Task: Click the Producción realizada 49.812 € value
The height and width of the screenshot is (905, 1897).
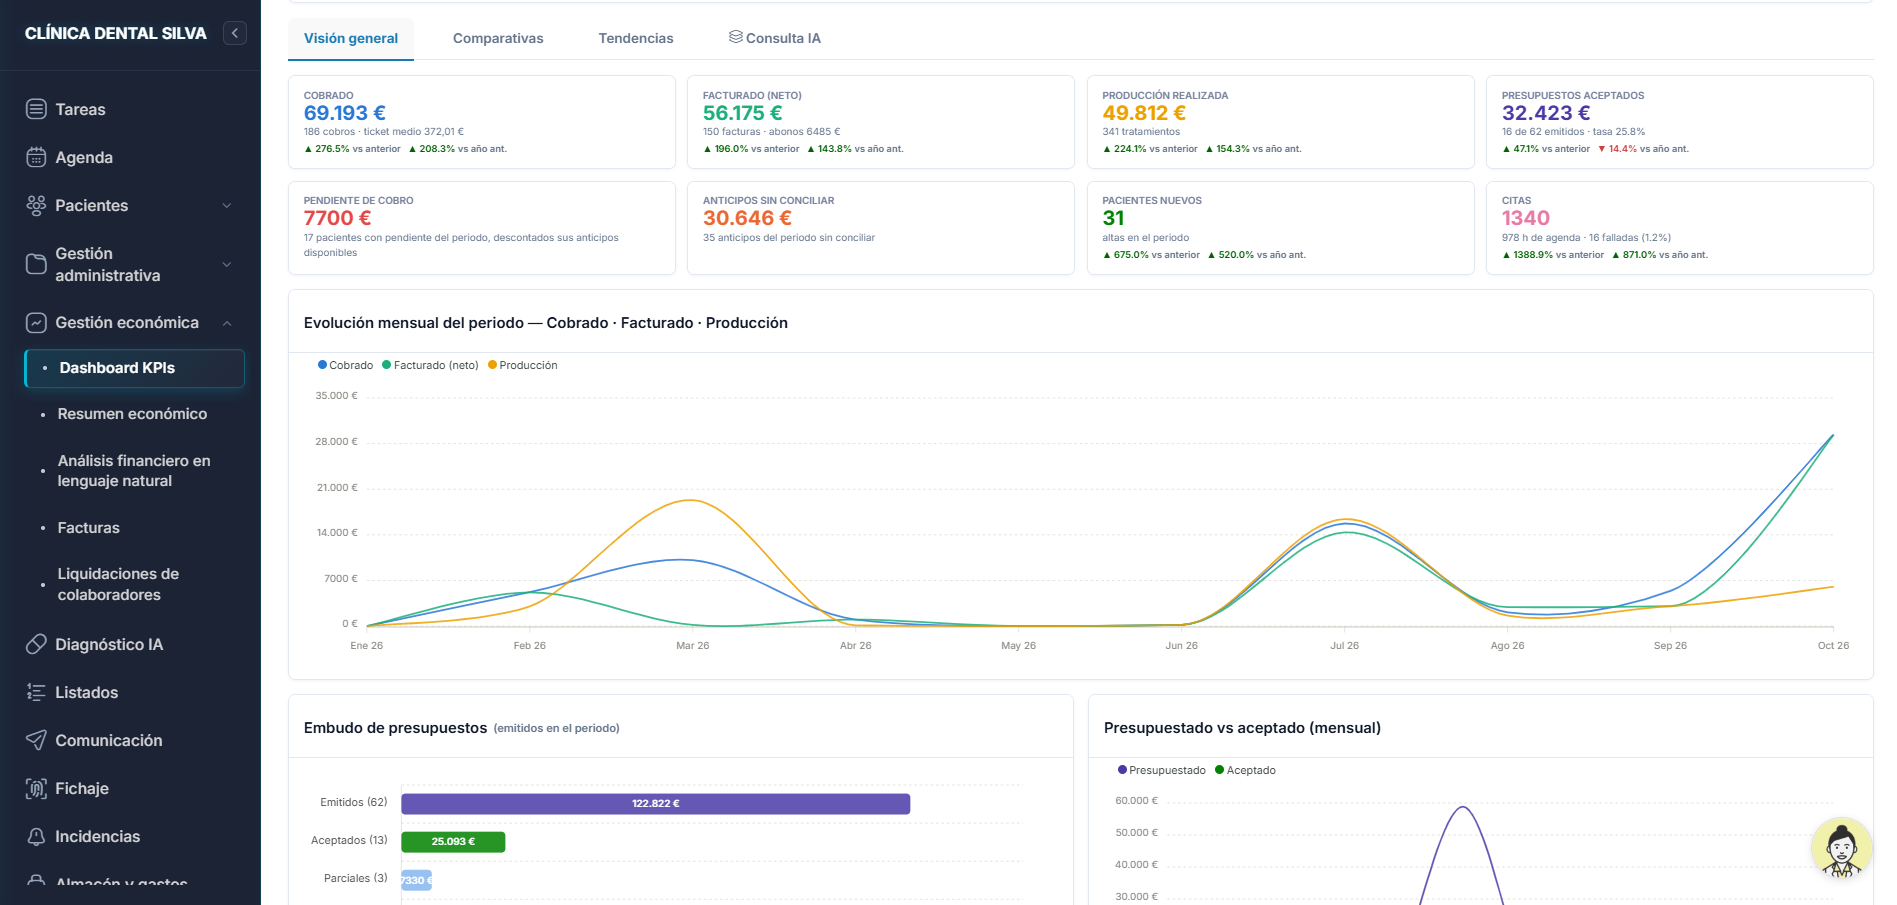Action: [1144, 113]
